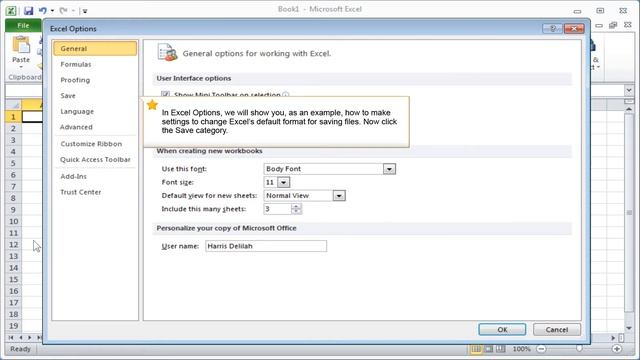Click the restore workbook window button
Viewport: 640px width, 360px height.
(613, 25)
